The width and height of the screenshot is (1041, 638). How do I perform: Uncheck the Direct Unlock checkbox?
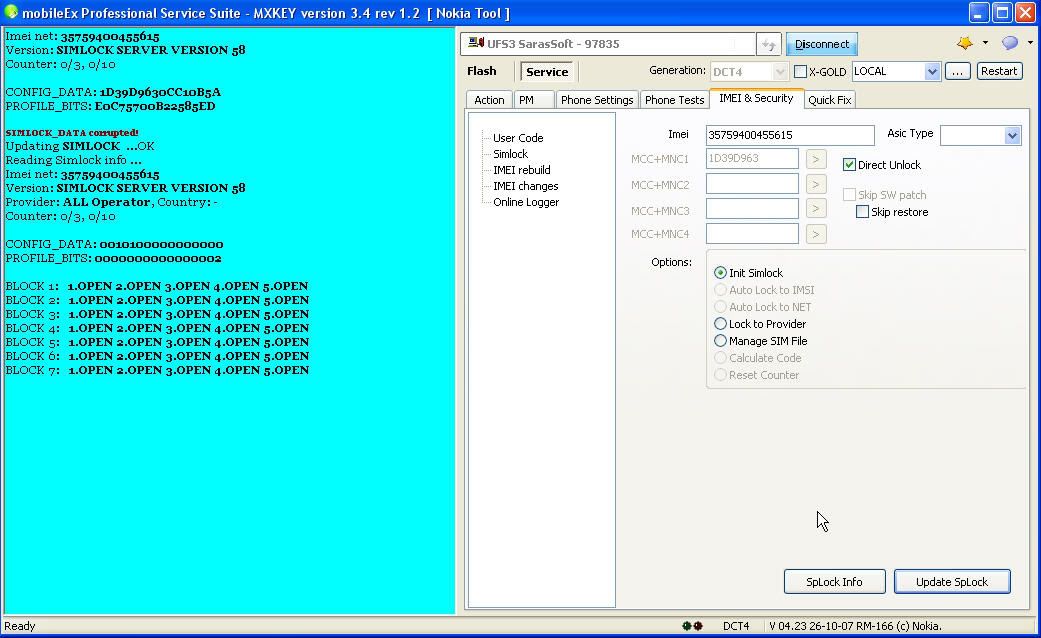[x=849, y=165]
